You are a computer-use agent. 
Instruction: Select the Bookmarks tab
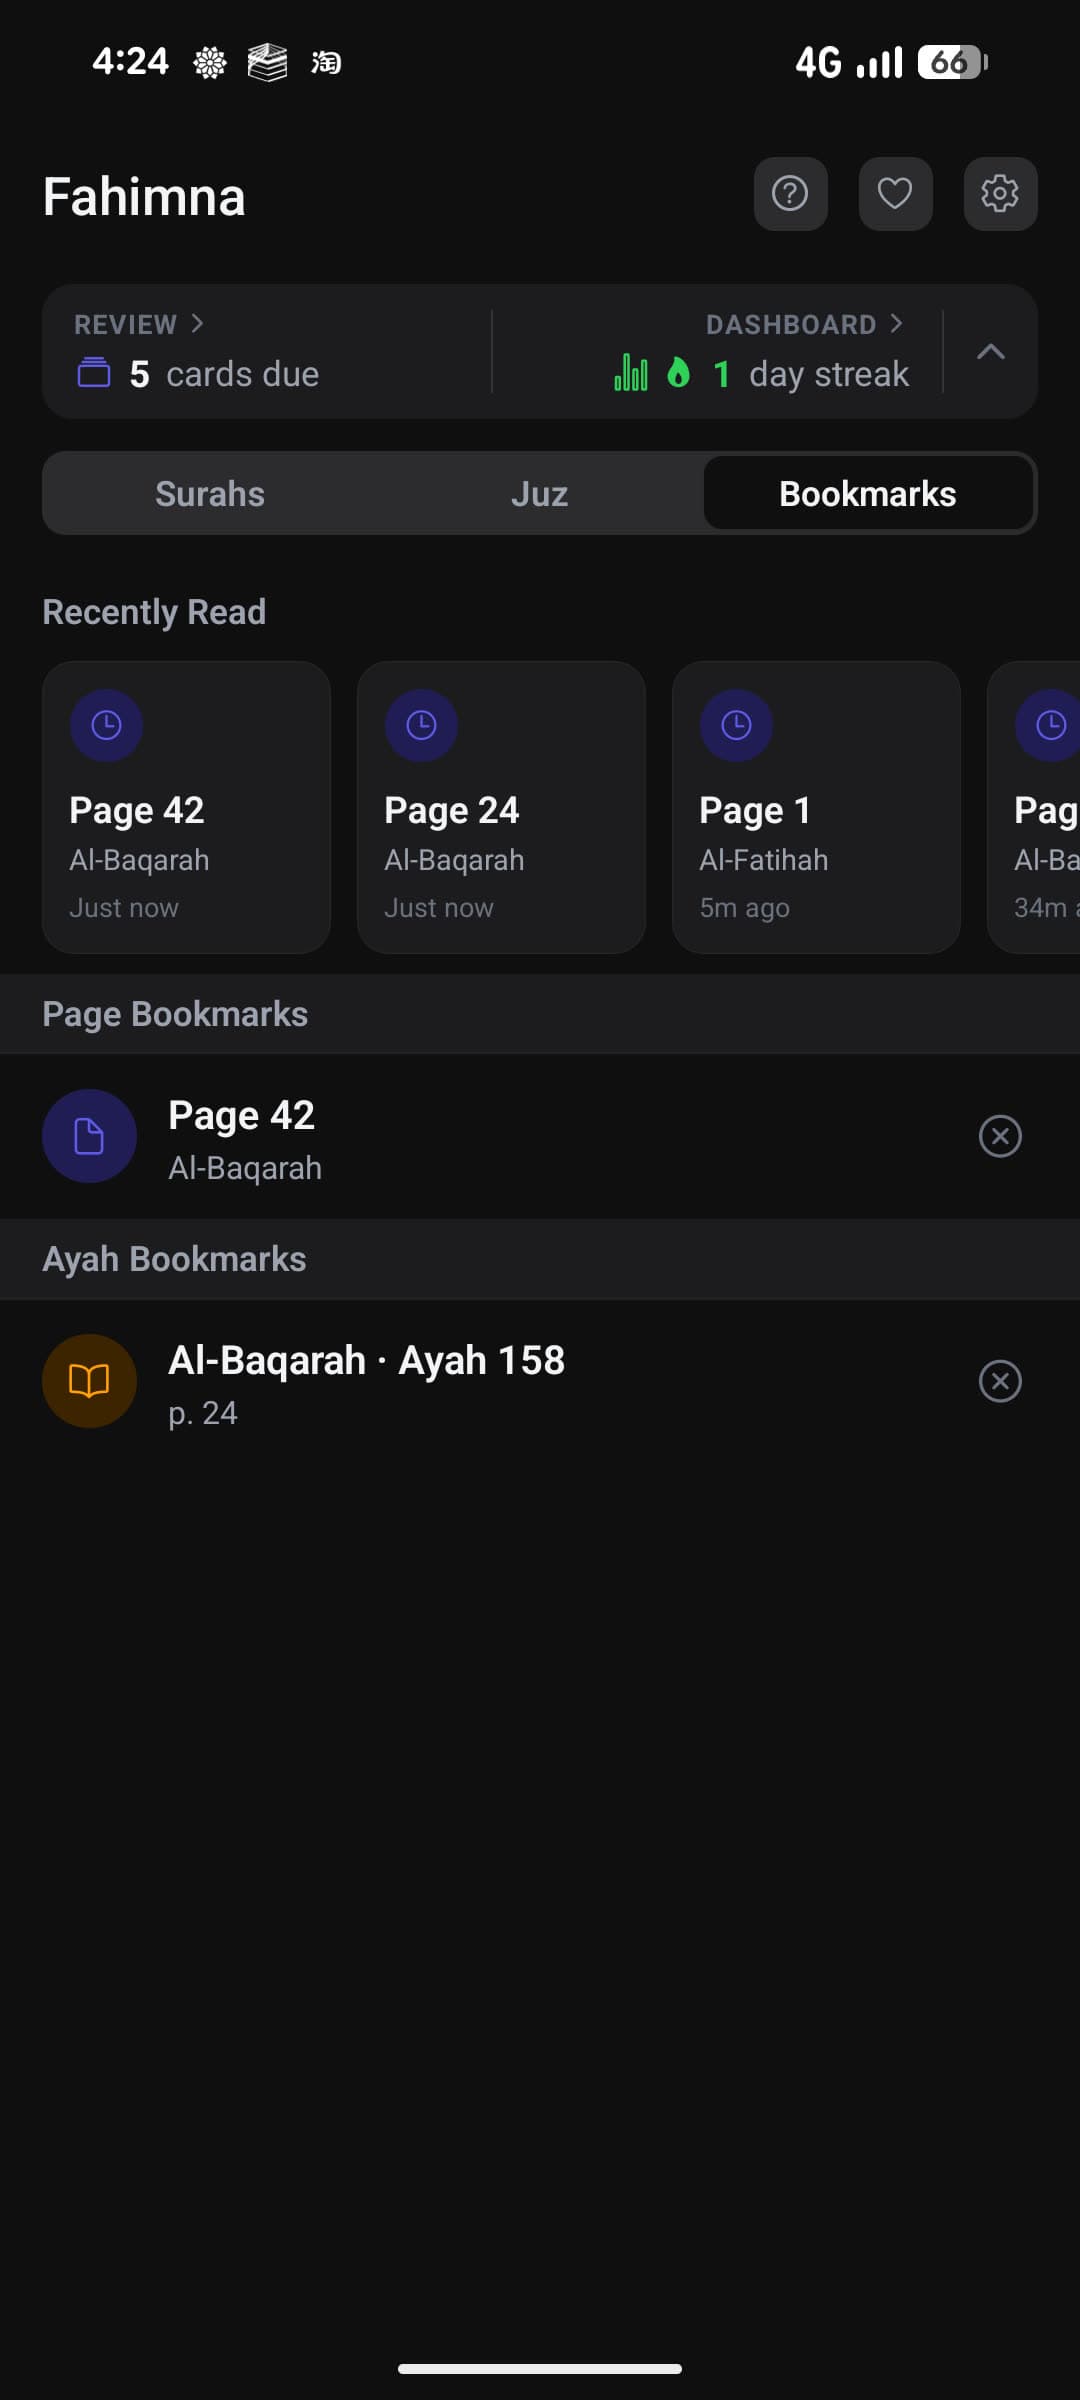pyautogui.click(x=868, y=493)
